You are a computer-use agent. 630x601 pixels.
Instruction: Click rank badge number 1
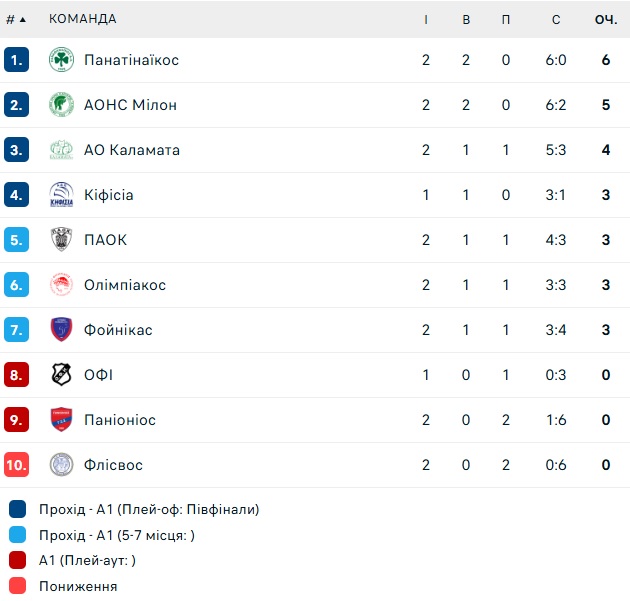tap(16, 60)
